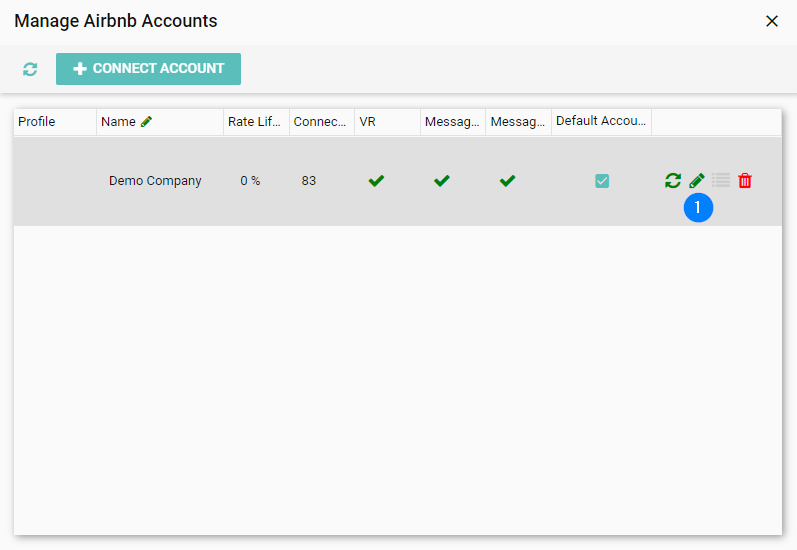The width and height of the screenshot is (797, 550).
Task: Click the pencil icon beside Name header
Action: click(x=147, y=122)
